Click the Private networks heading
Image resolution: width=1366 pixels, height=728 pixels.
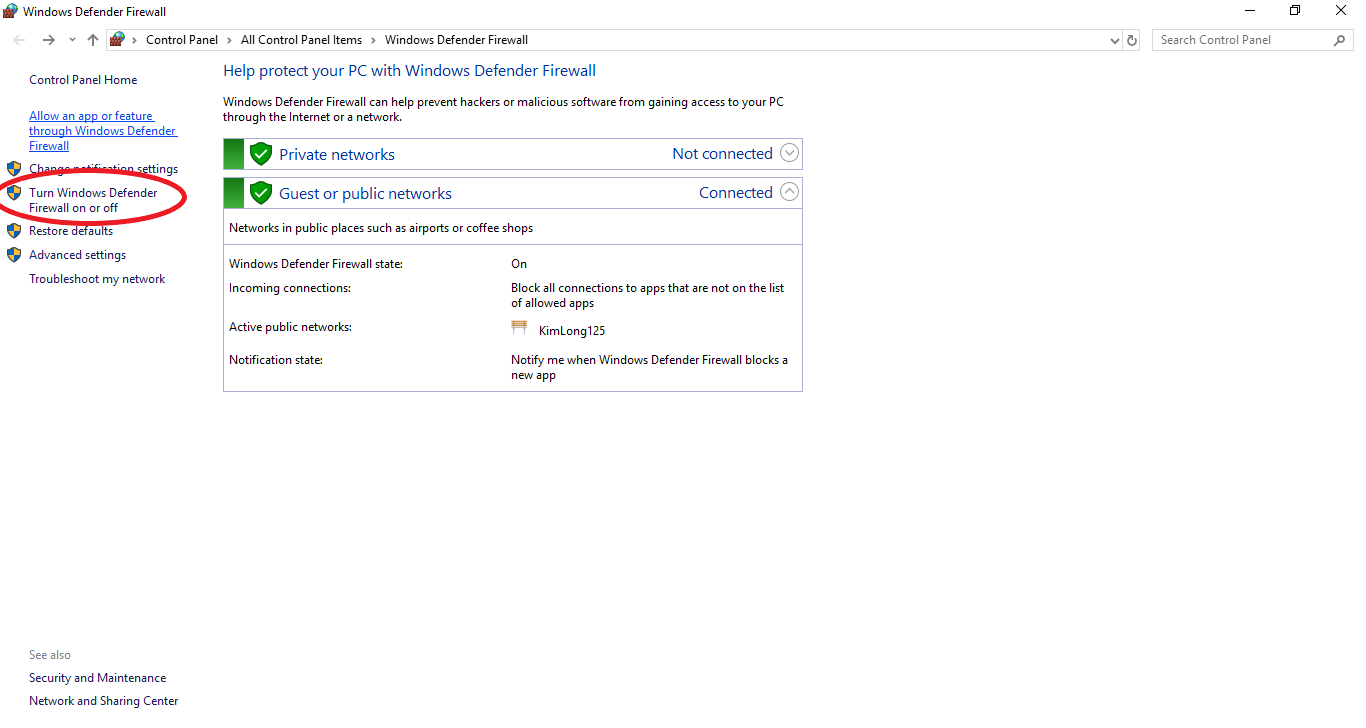pyautogui.click(x=337, y=154)
